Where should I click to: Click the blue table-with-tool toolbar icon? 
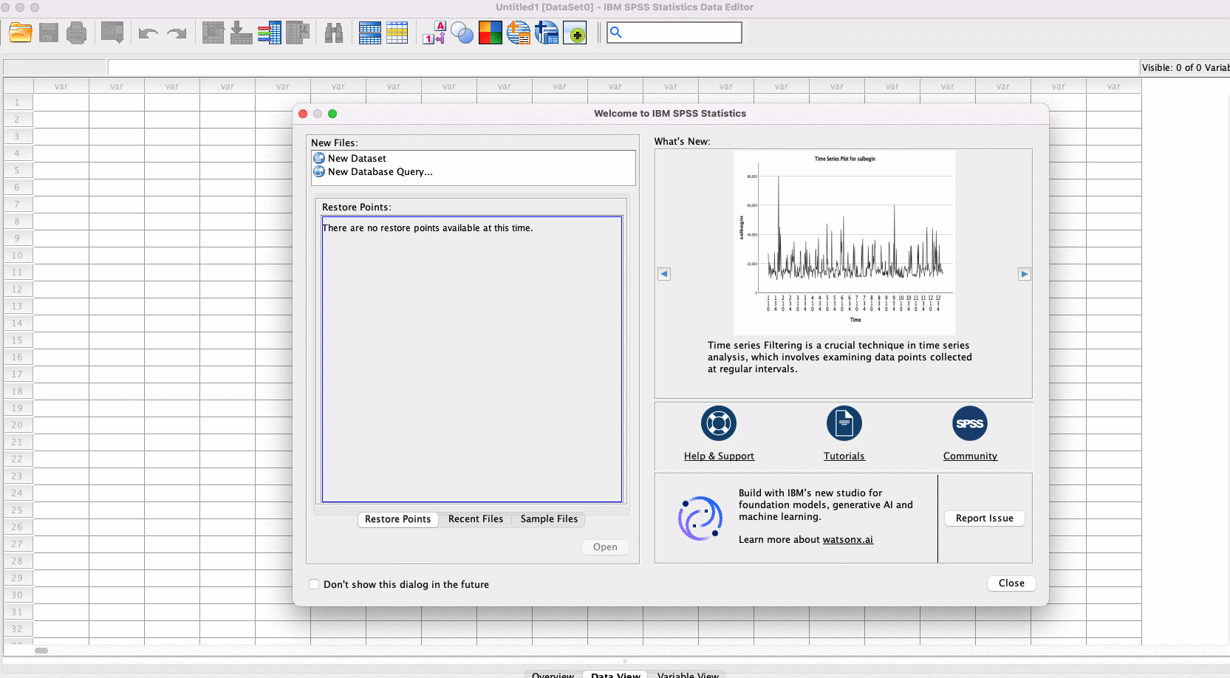(x=546, y=33)
